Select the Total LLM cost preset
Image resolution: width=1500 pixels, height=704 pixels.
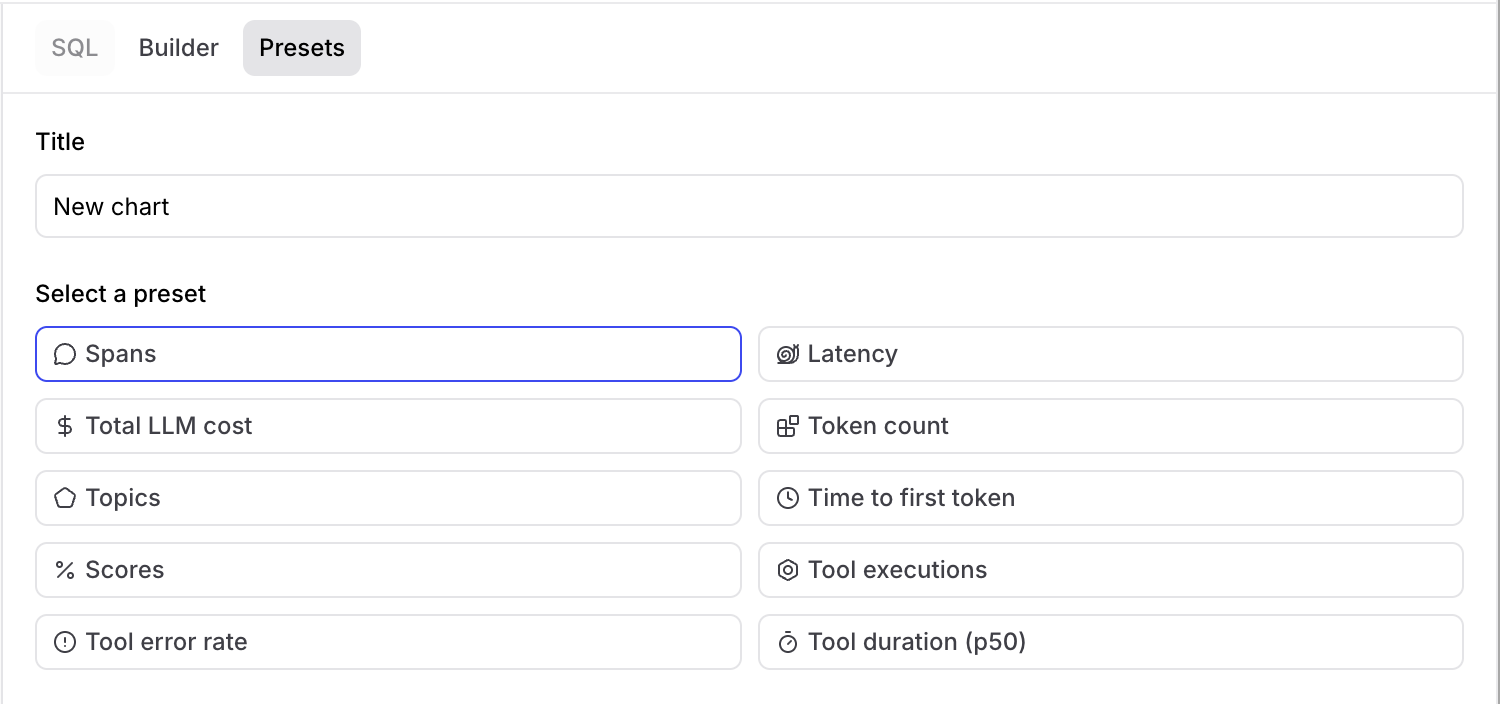click(388, 426)
